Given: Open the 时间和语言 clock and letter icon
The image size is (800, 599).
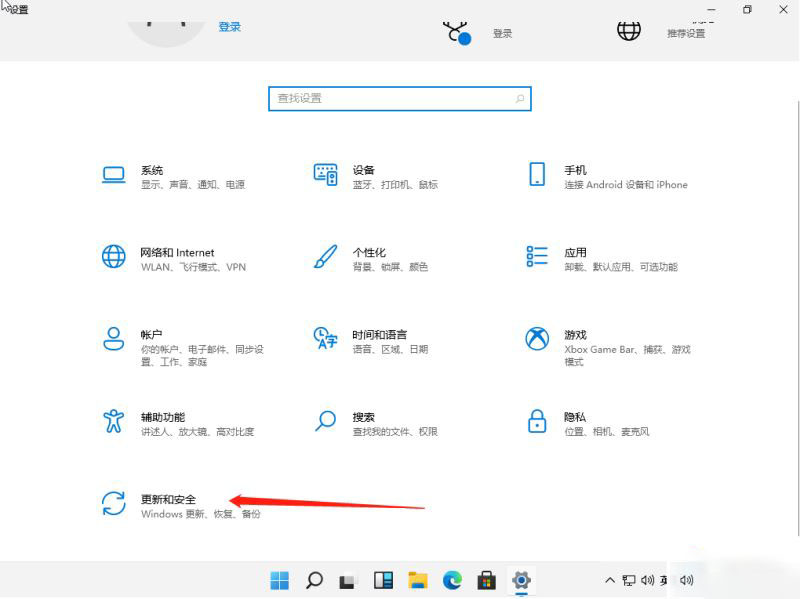Looking at the screenshot, I should pos(326,338).
